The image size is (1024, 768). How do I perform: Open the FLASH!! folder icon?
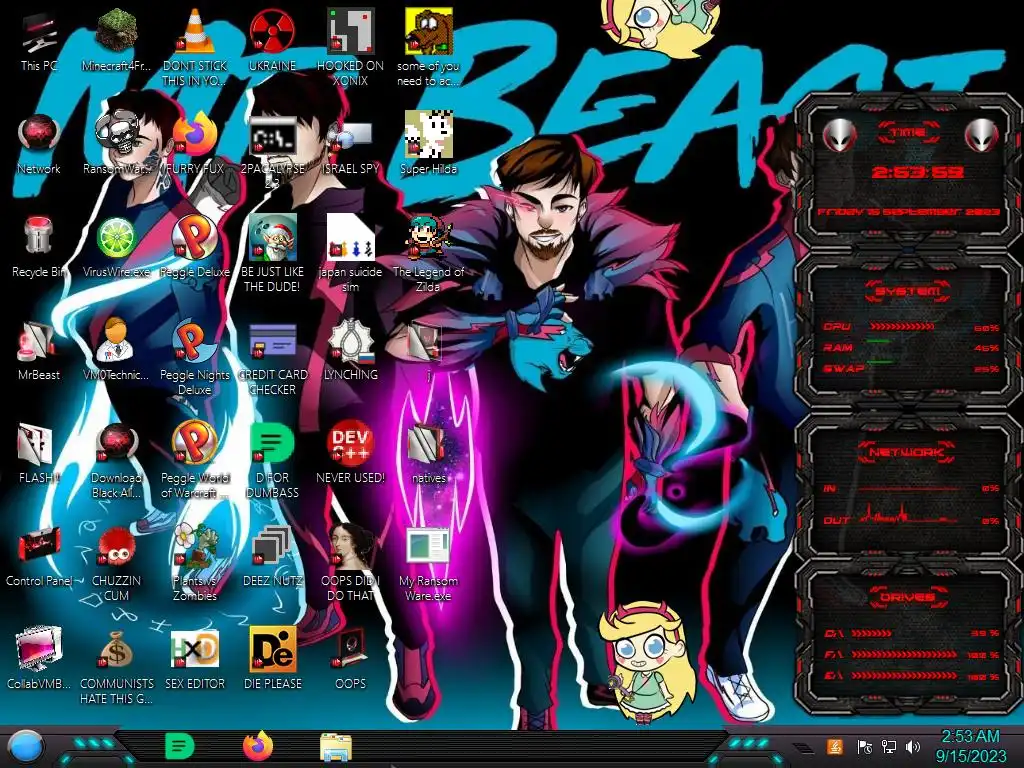coord(36,444)
